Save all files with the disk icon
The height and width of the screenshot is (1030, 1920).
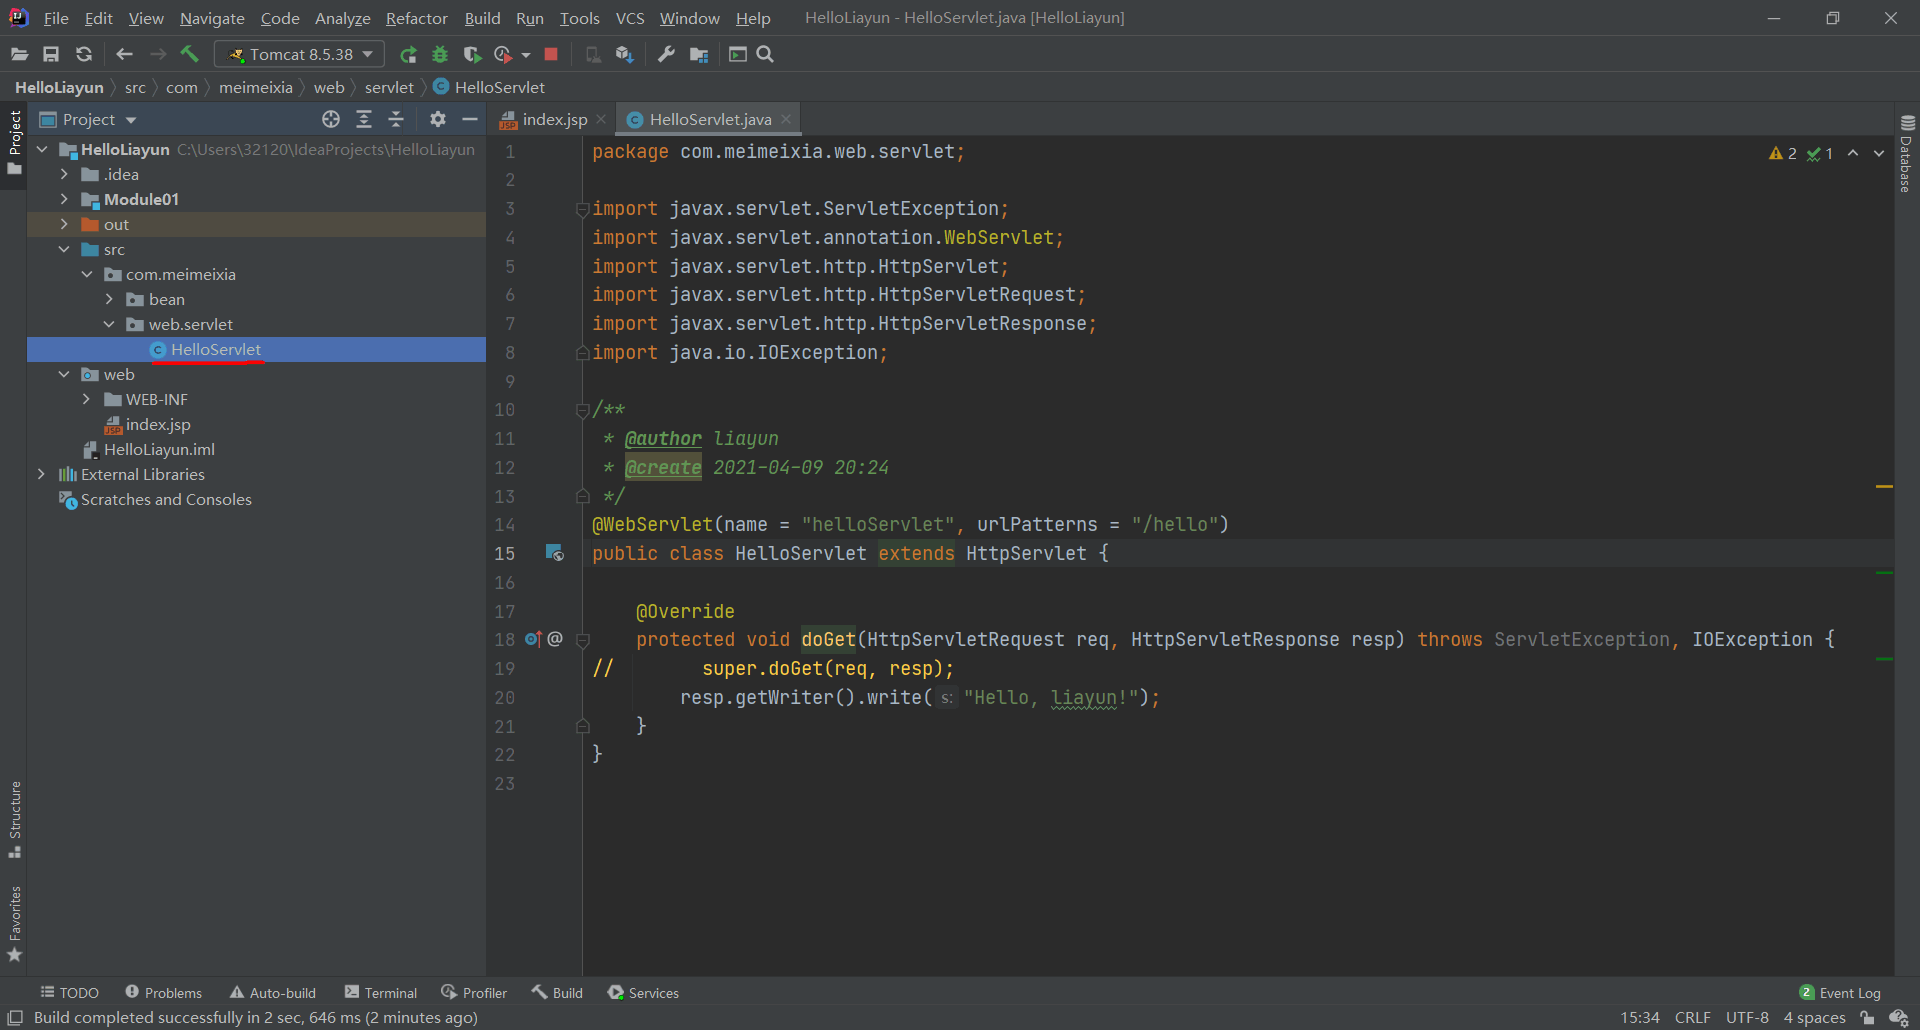point(51,54)
